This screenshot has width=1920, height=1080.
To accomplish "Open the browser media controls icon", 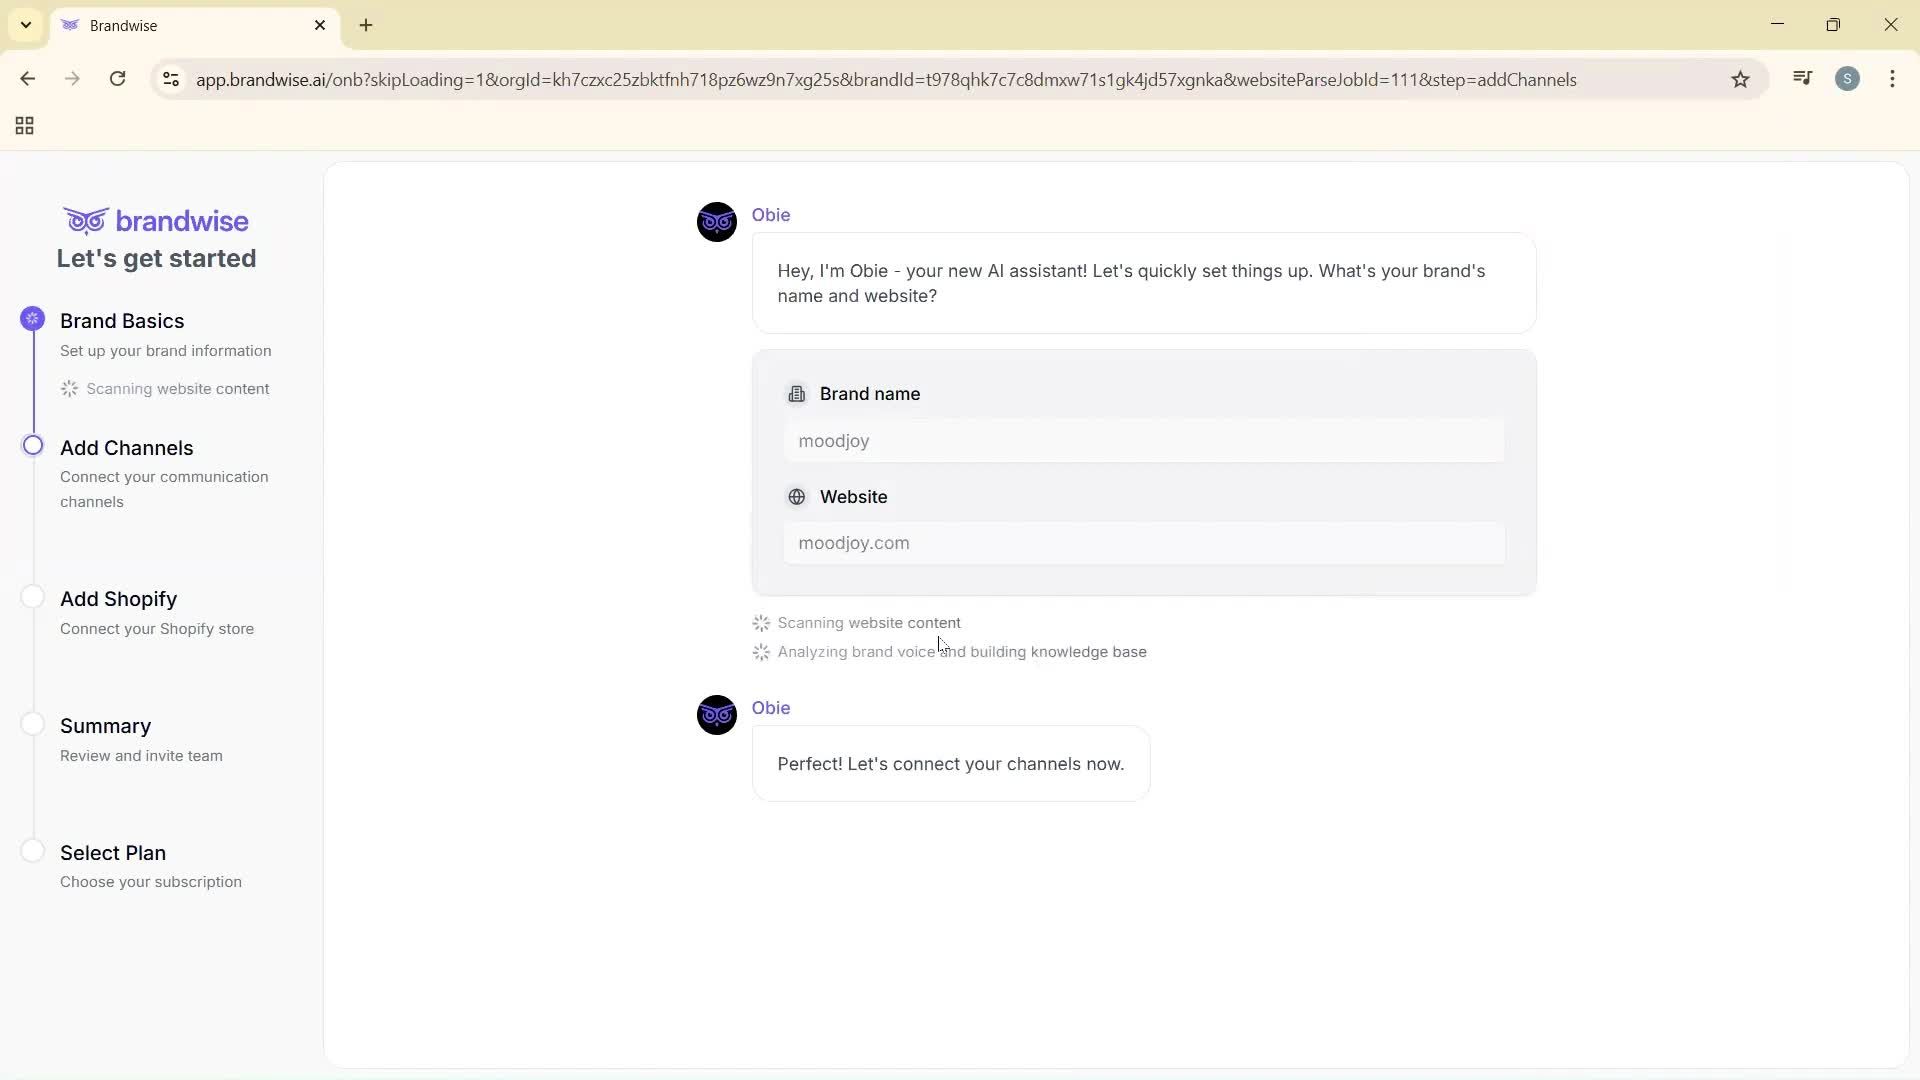I will pyautogui.click(x=1802, y=78).
